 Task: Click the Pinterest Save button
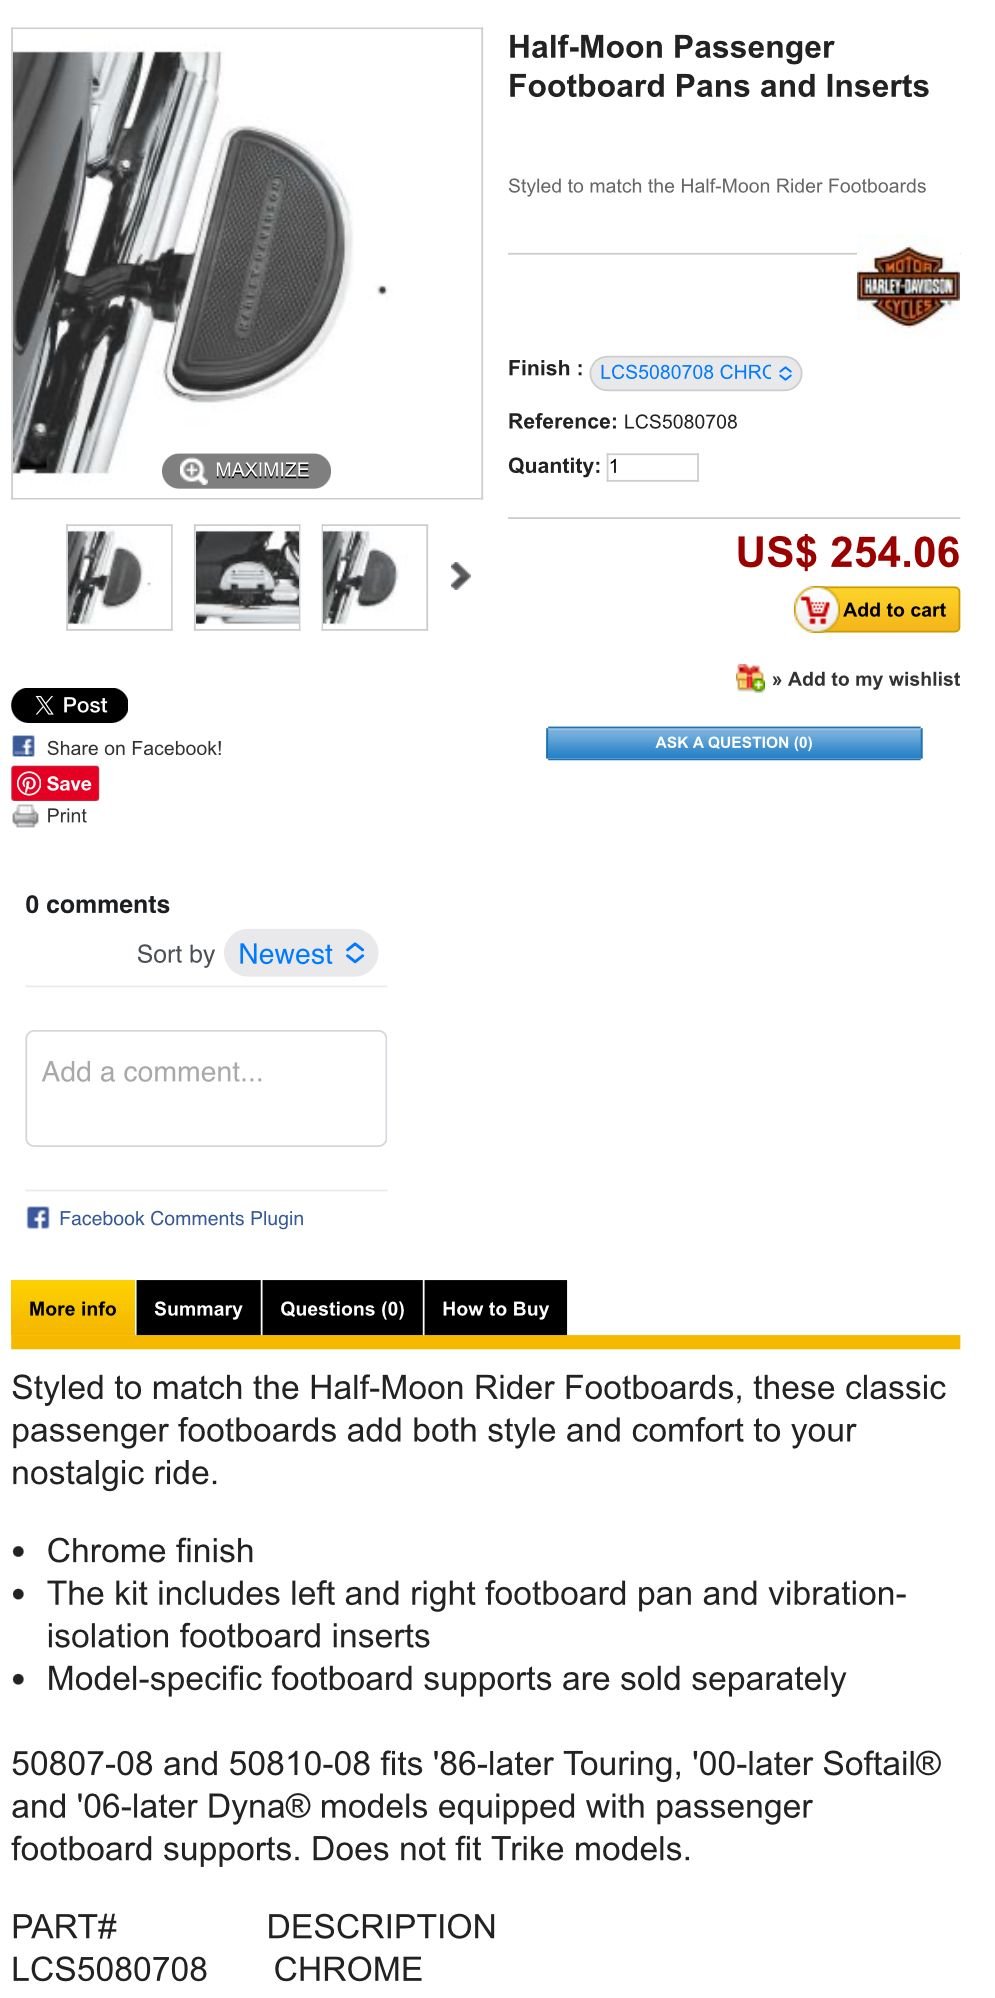click(x=55, y=784)
